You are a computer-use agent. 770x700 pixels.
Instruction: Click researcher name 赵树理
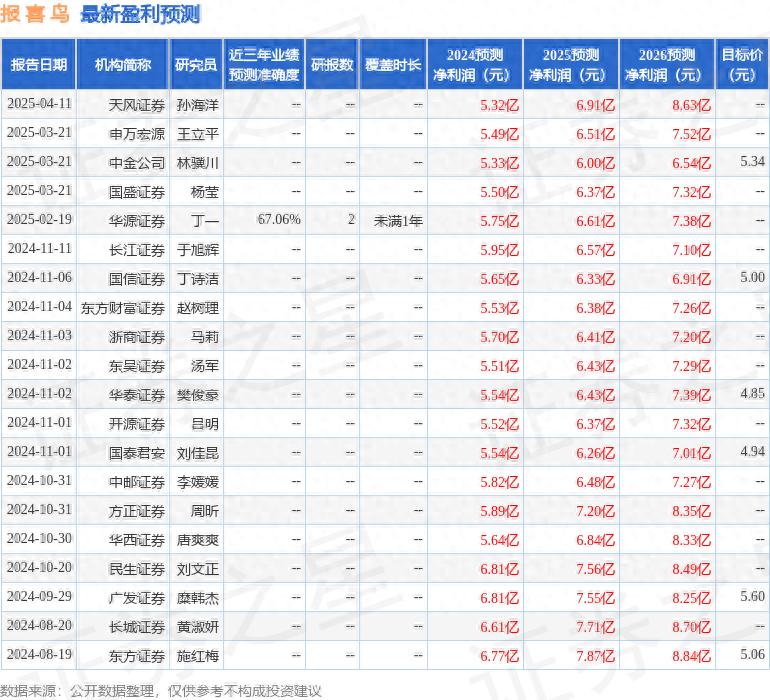tap(197, 308)
